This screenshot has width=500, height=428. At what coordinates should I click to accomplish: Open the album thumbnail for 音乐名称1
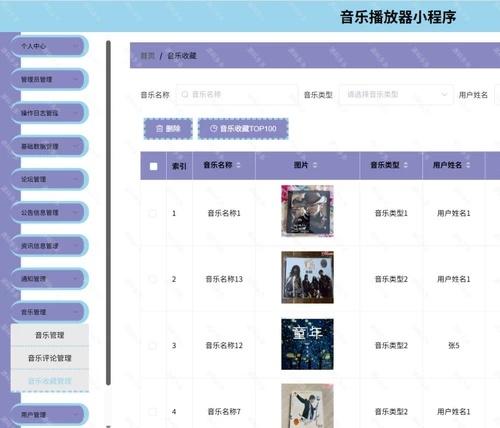[307, 211]
